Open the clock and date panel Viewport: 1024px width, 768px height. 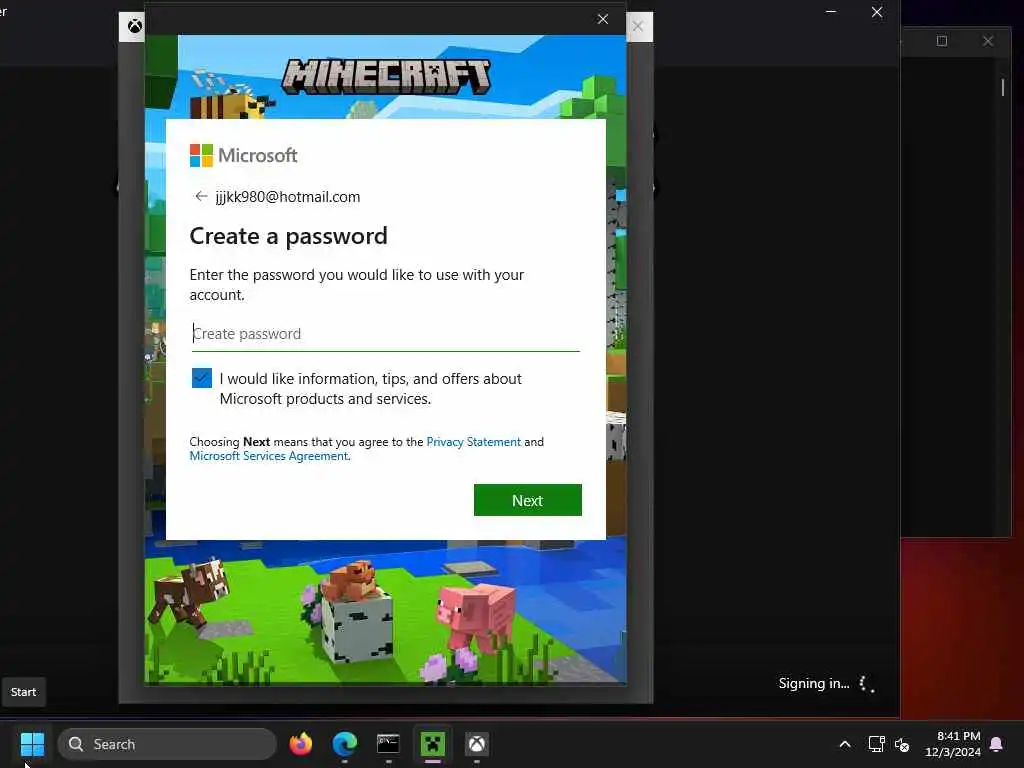(x=953, y=744)
